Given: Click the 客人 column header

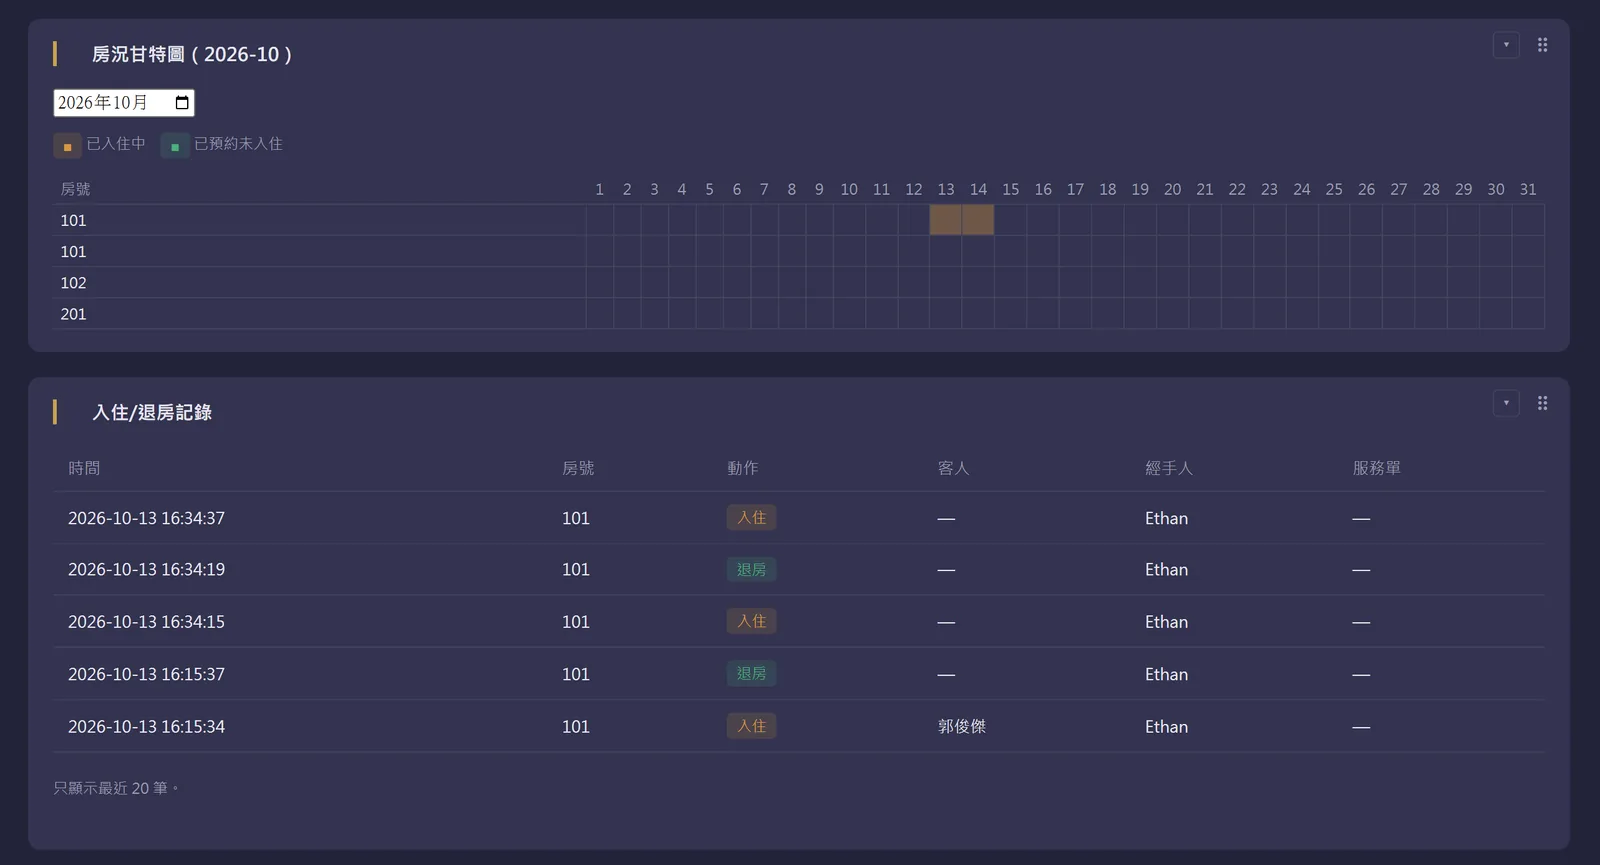Looking at the screenshot, I should [x=954, y=468].
